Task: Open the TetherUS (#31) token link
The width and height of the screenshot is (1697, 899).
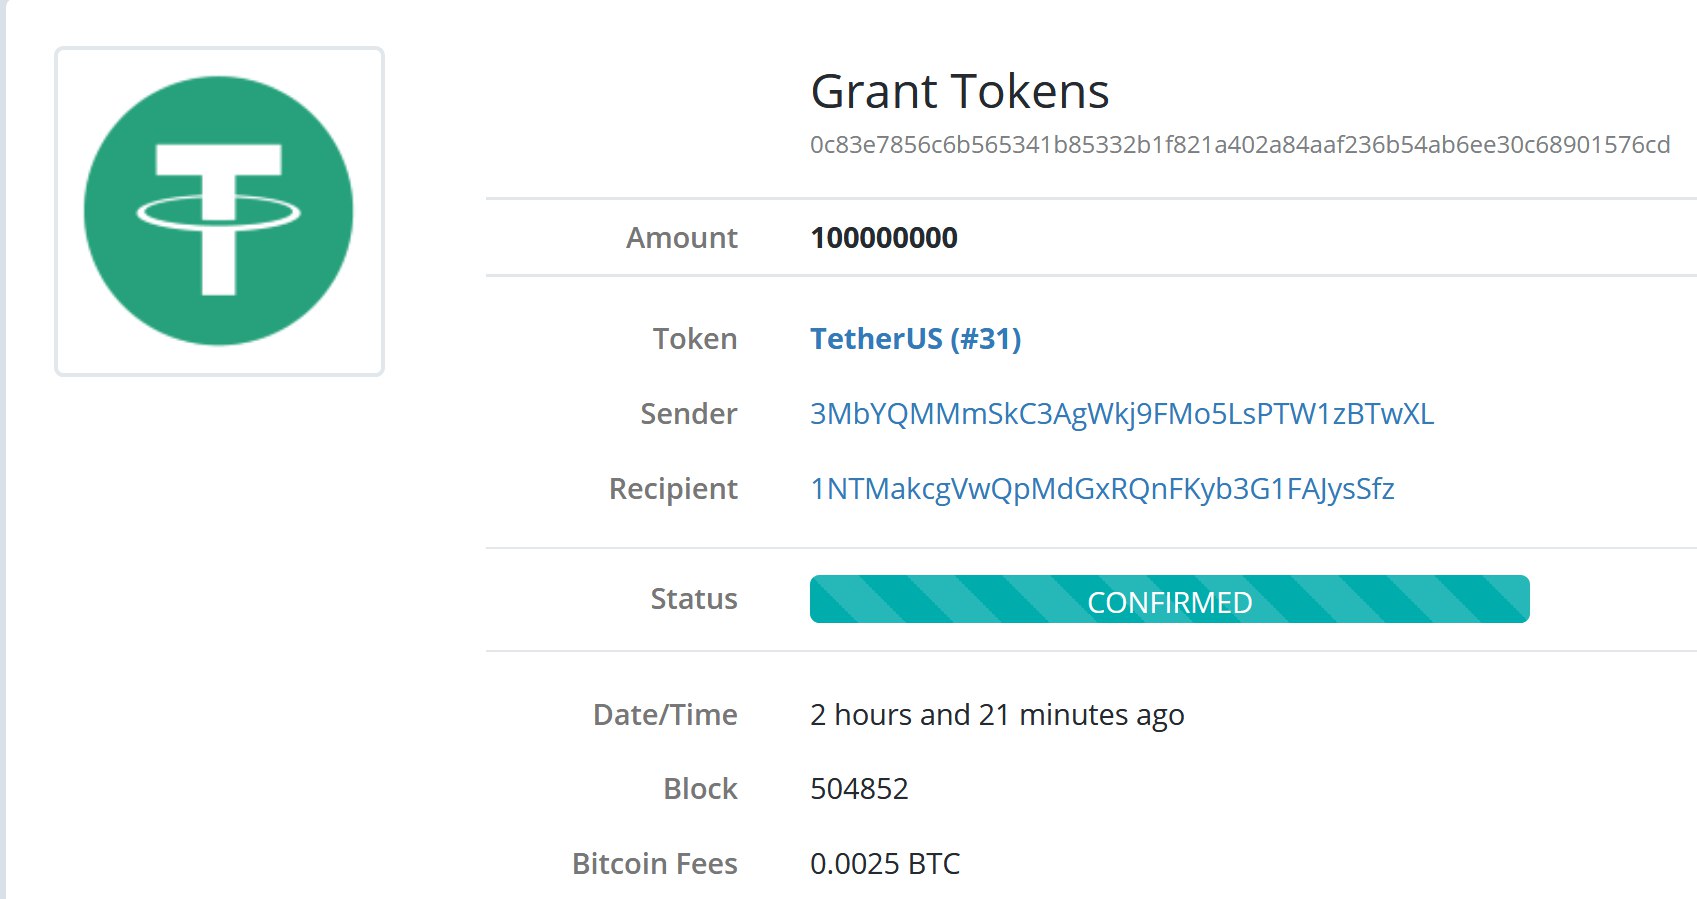Action: coord(915,339)
